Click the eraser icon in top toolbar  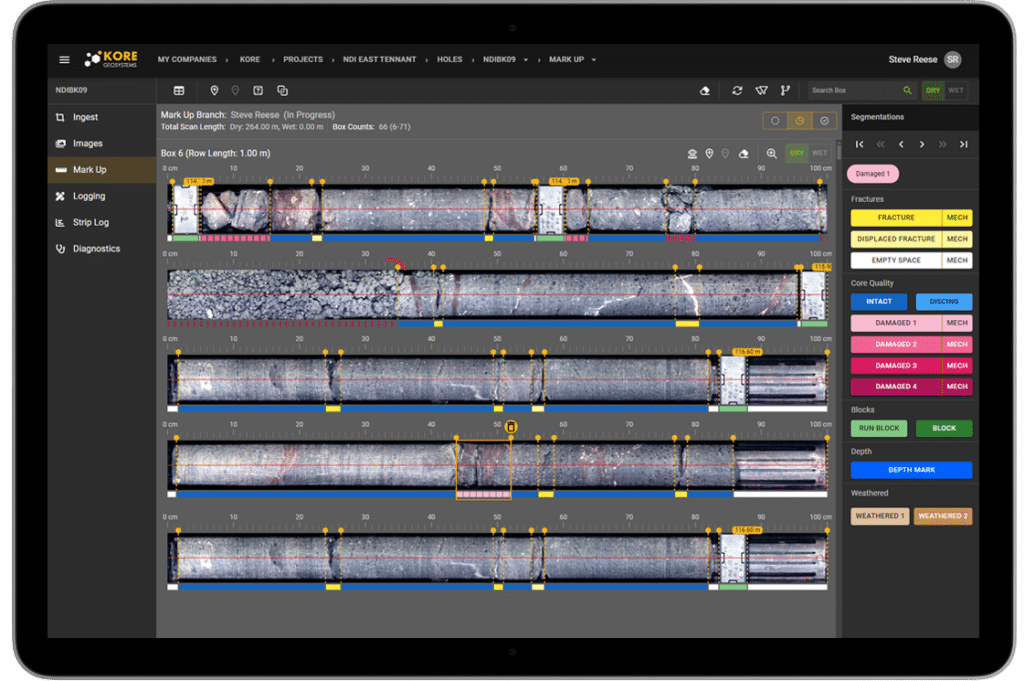pyautogui.click(x=705, y=90)
